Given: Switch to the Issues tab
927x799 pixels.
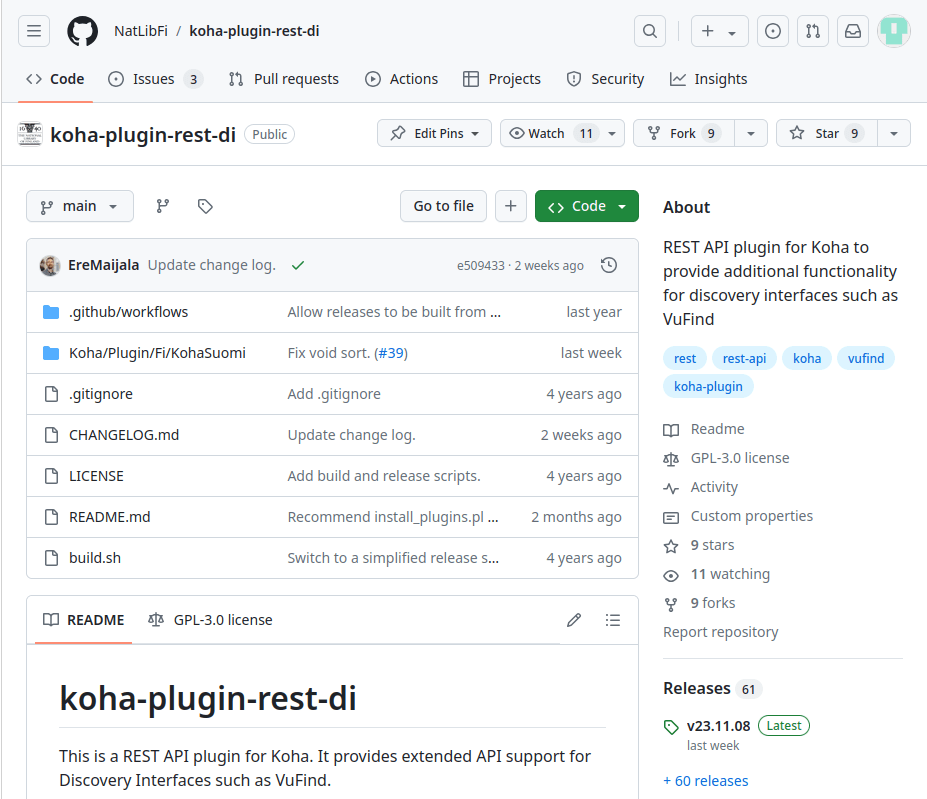Looking at the screenshot, I should tap(155, 79).
